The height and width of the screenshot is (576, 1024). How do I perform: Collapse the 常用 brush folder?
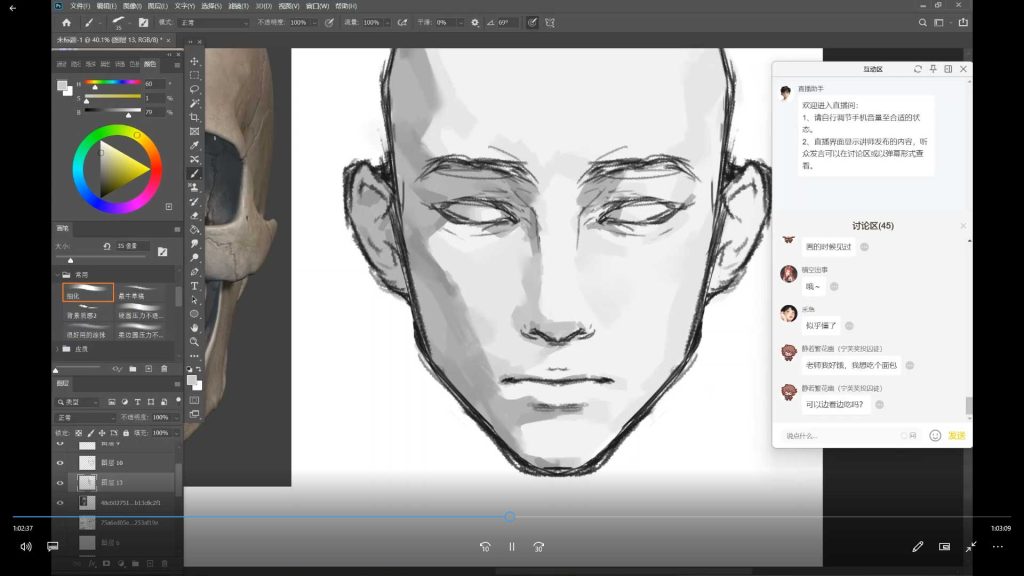click(x=57, y=275)
